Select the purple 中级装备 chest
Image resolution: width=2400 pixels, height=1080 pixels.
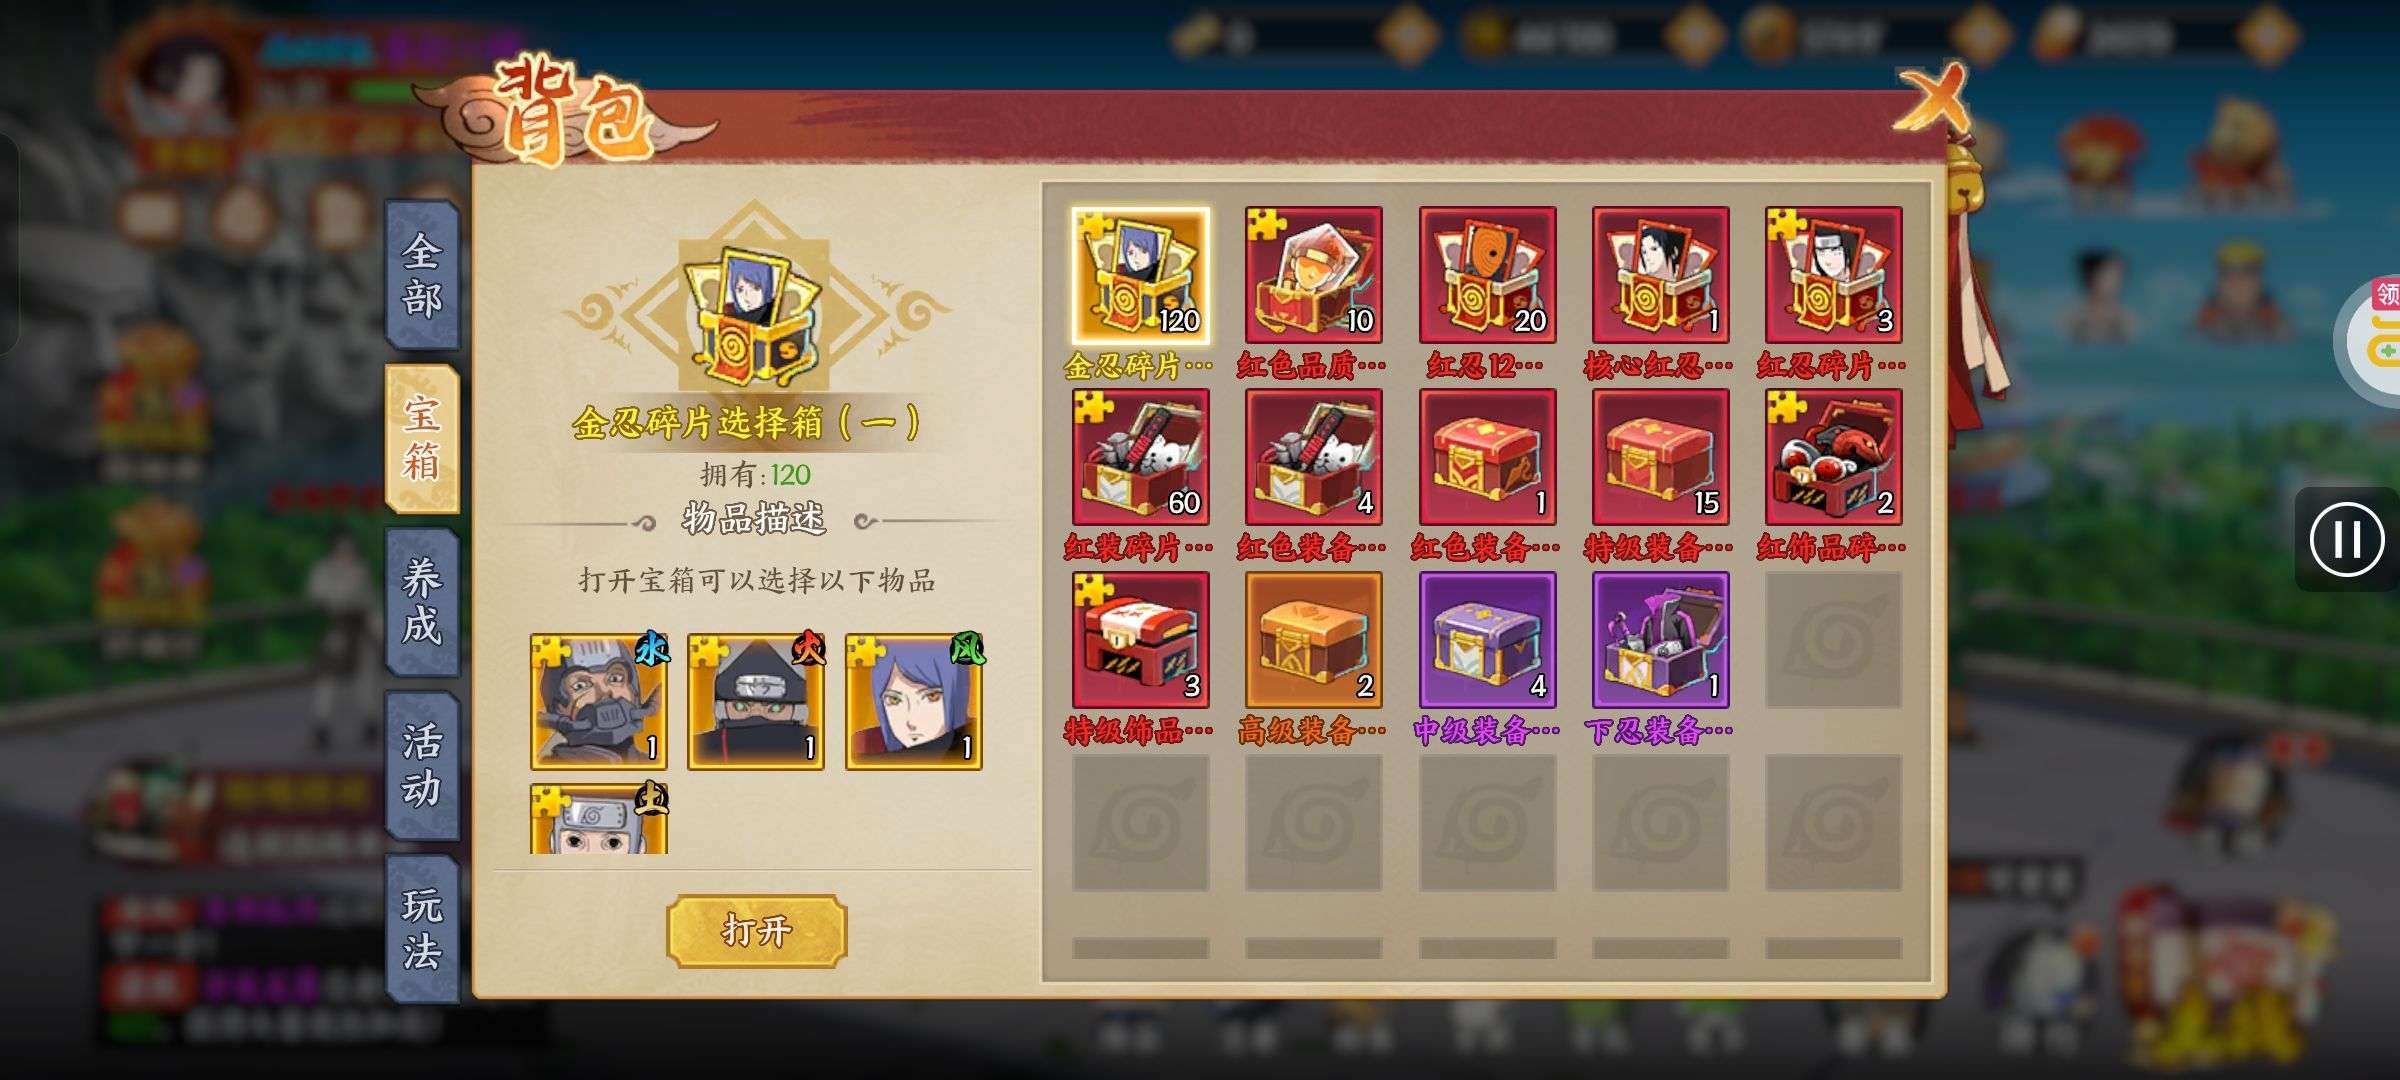(x=1487, y=640)
